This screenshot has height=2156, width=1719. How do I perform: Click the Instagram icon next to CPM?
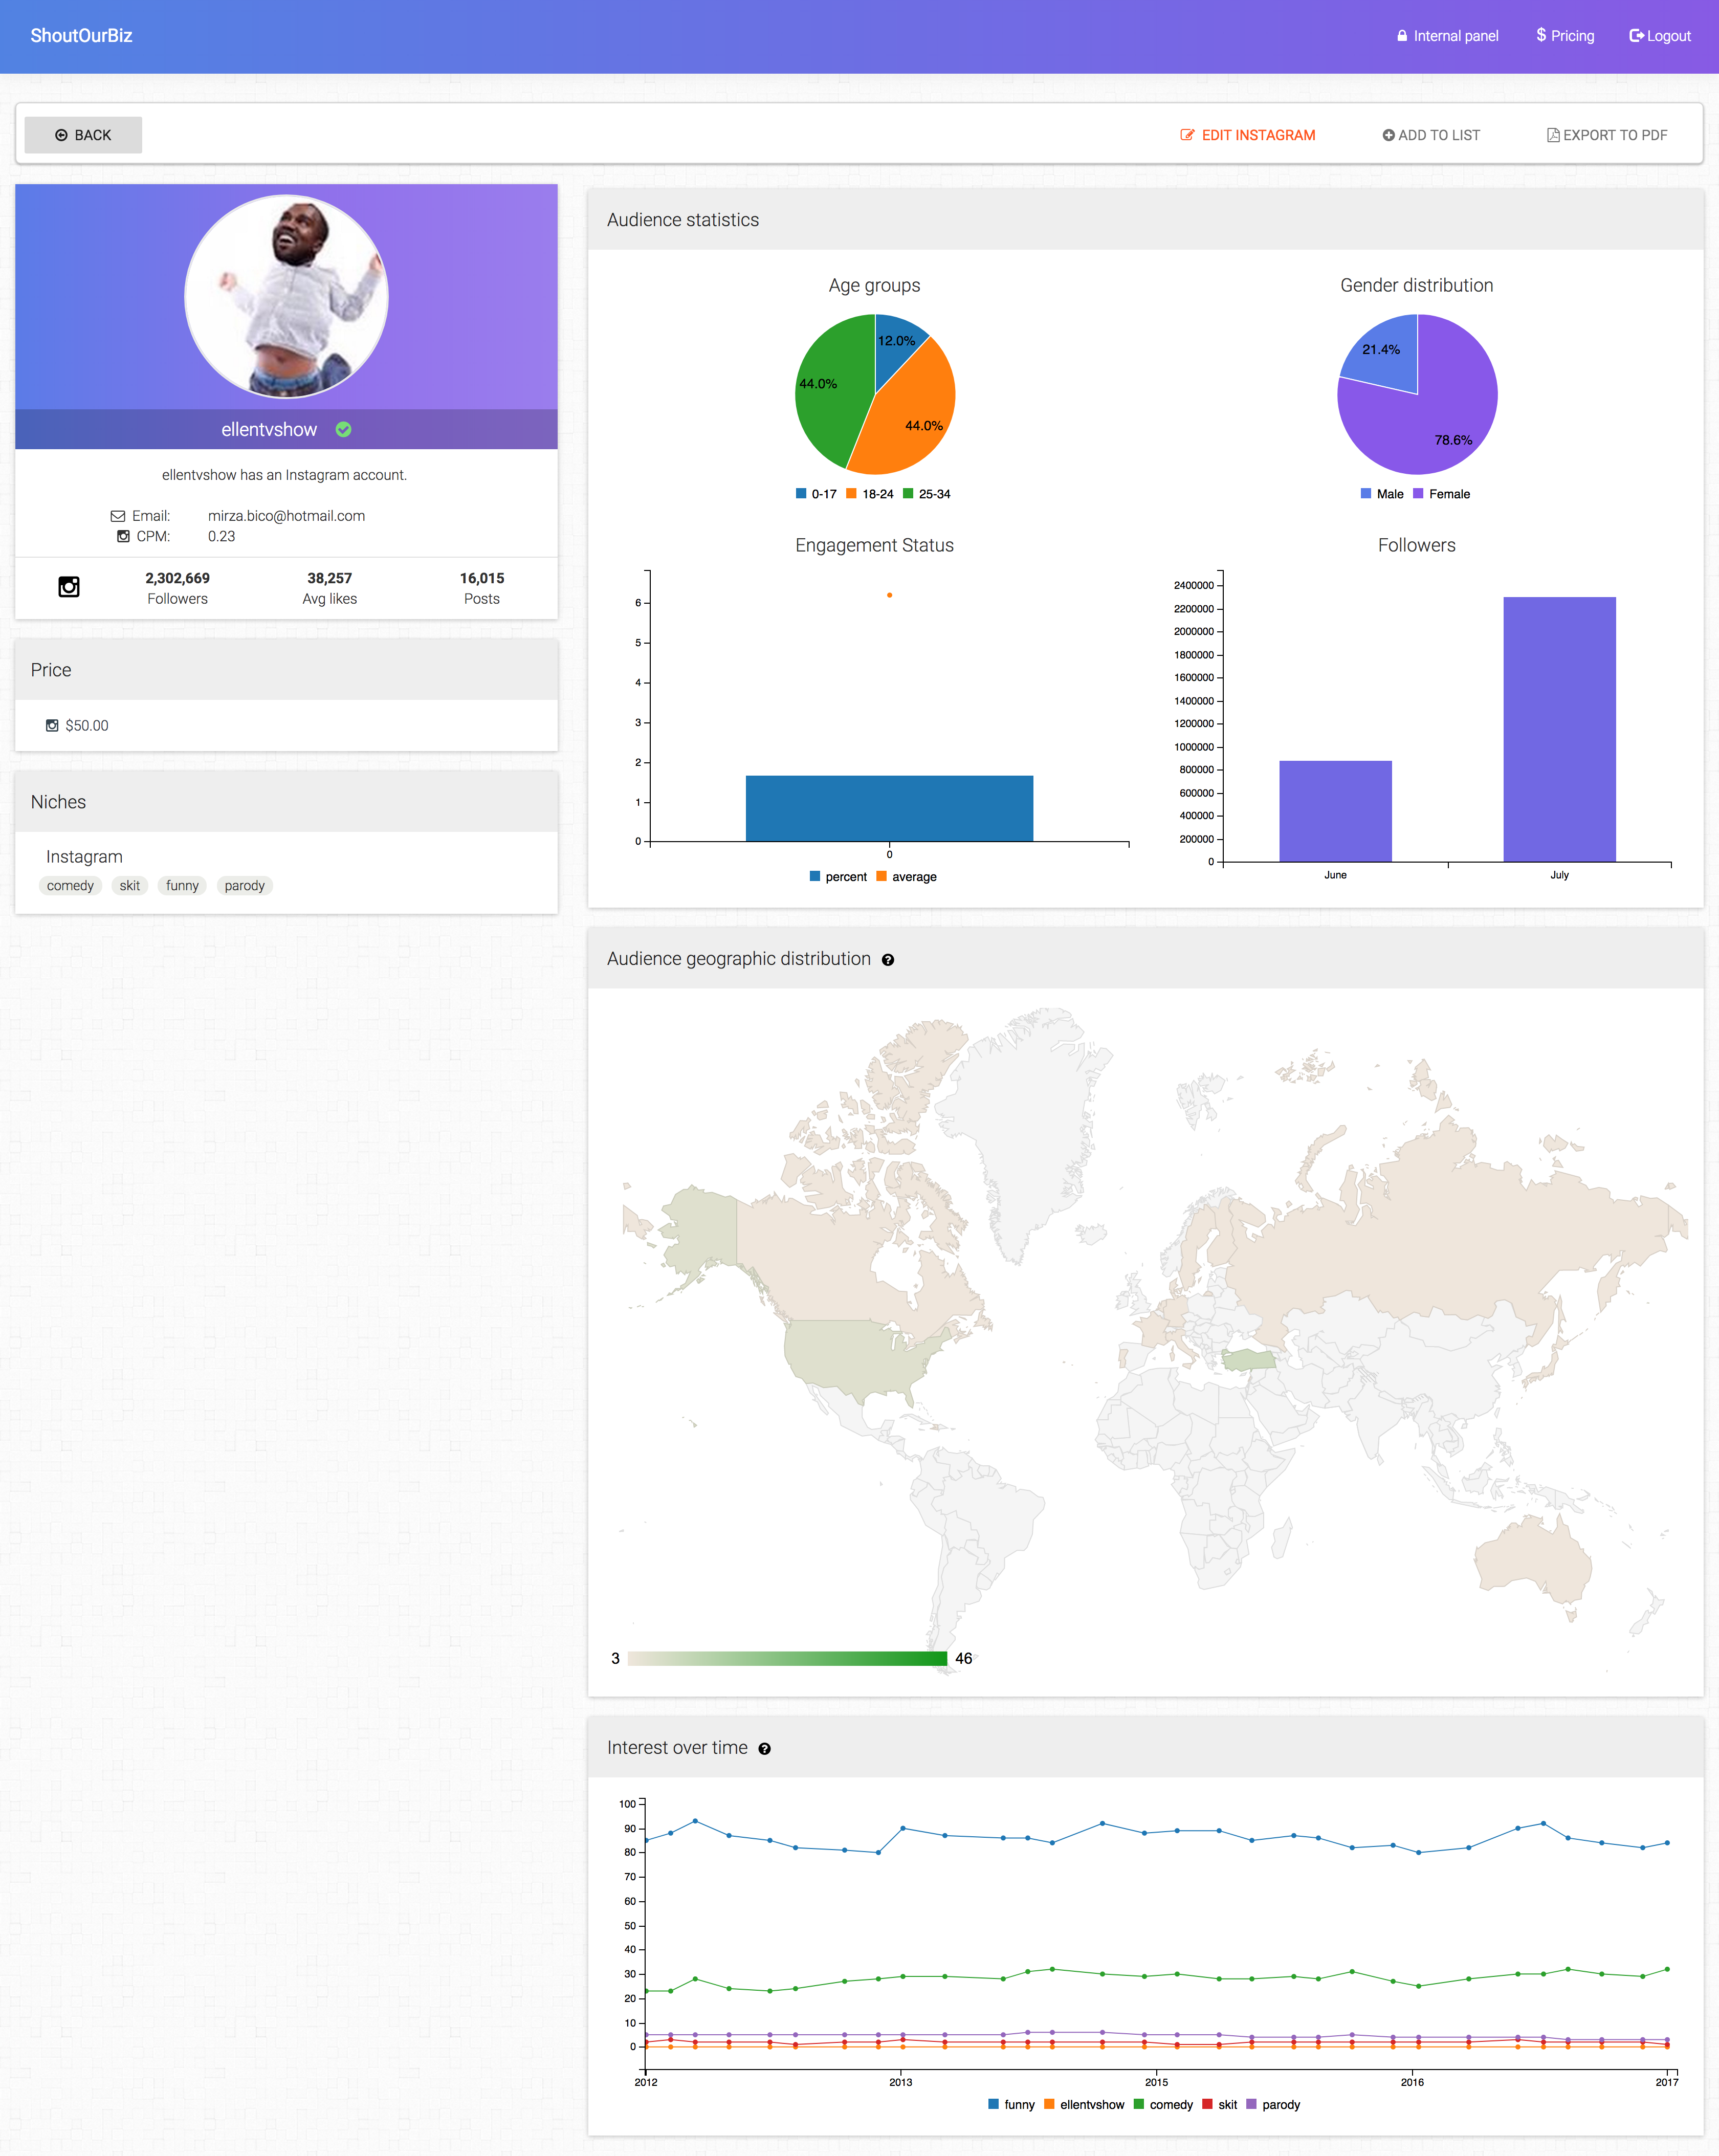(123, 536)
